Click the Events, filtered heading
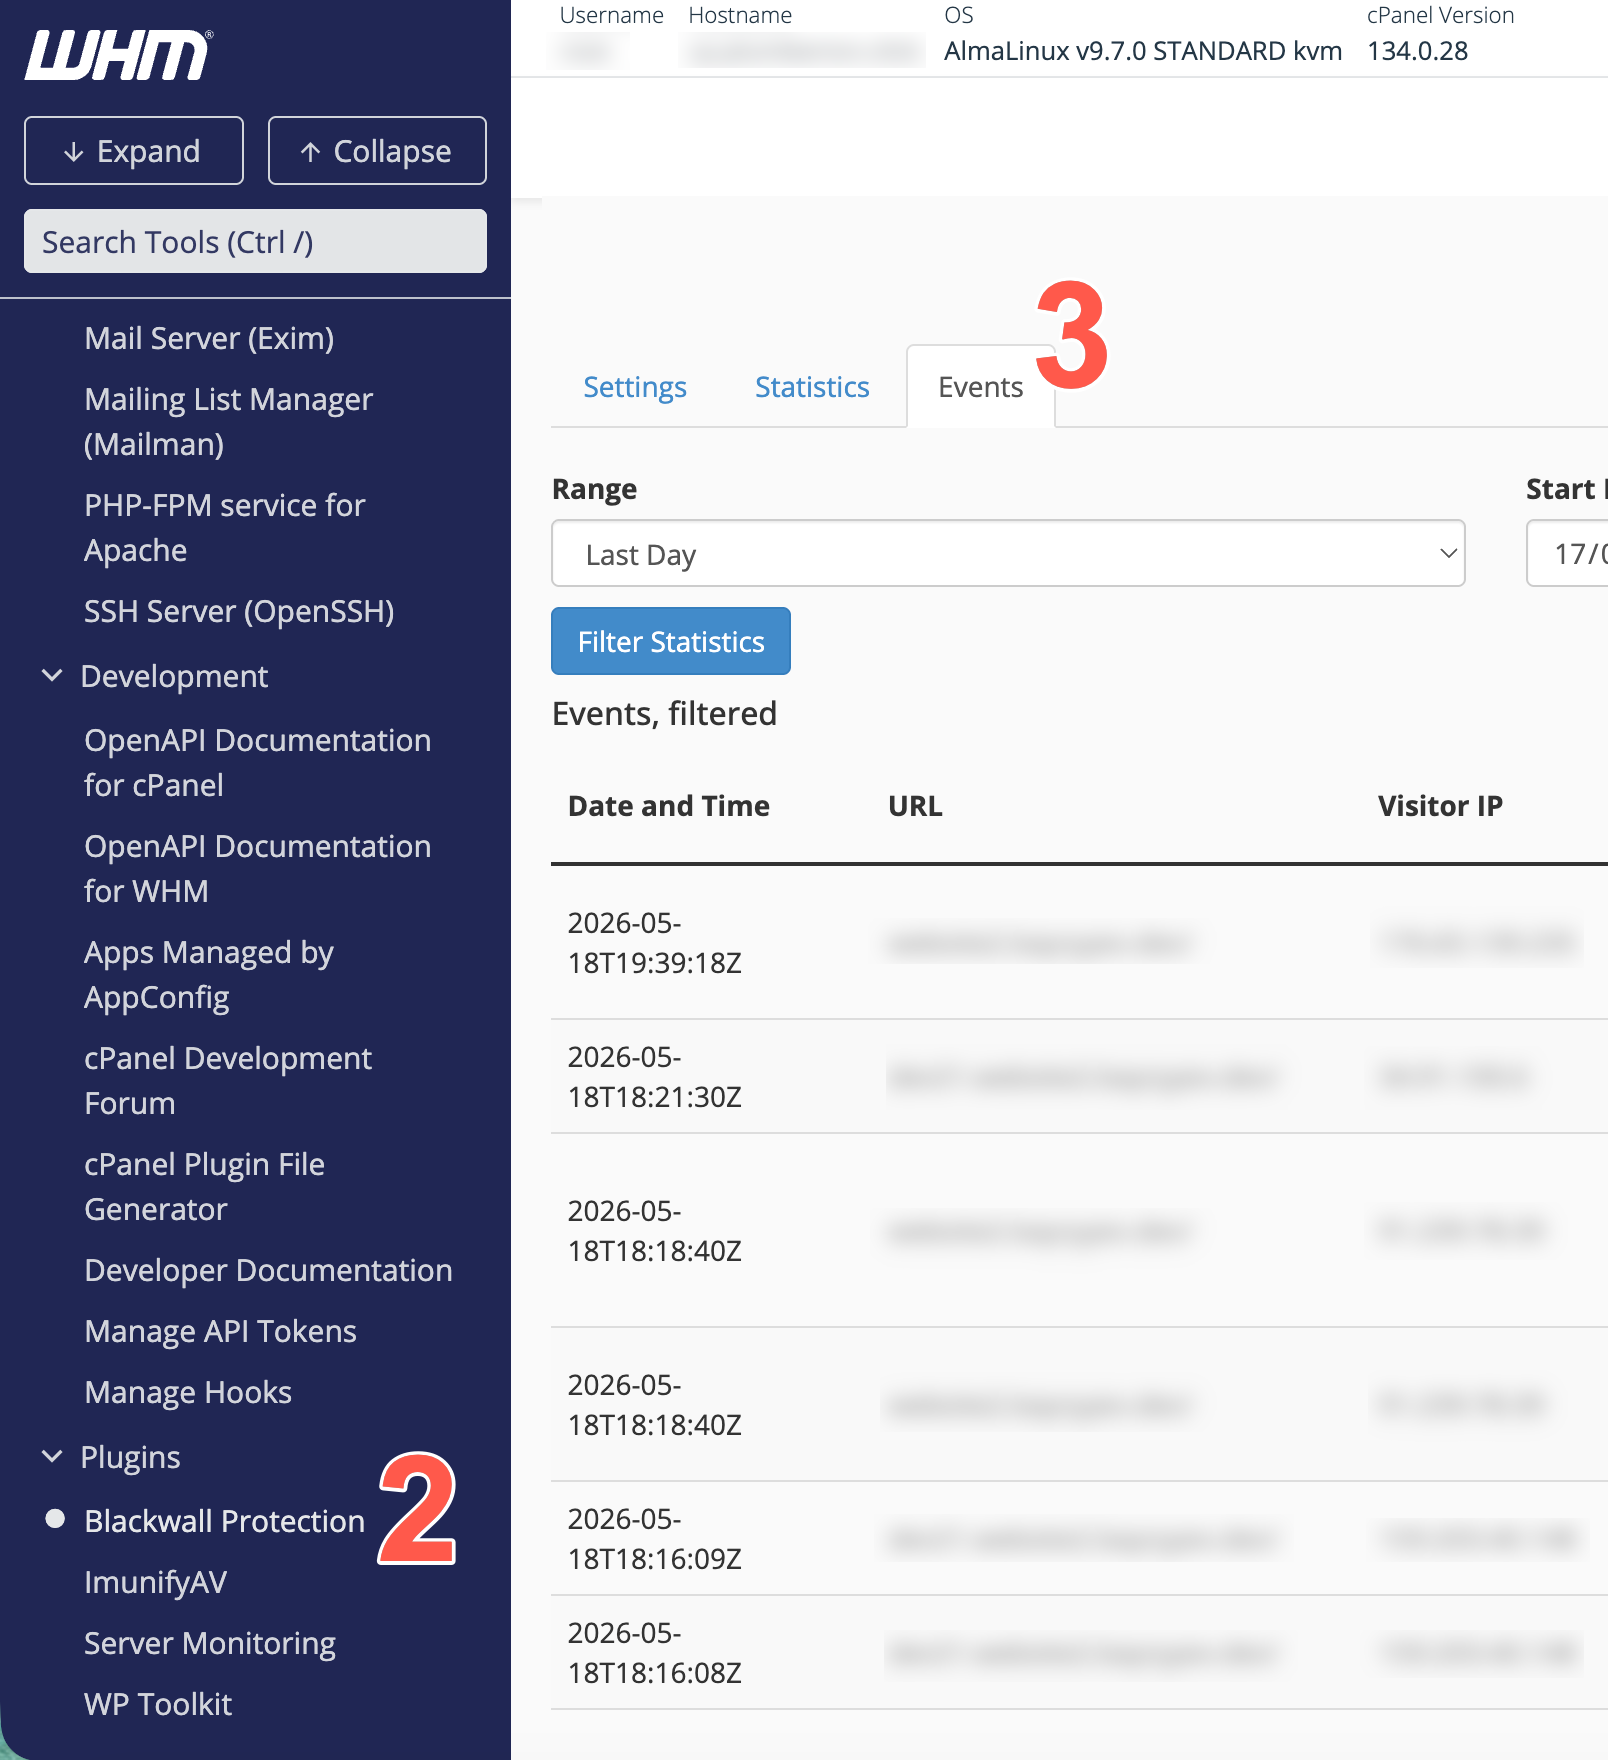 pyautogui.click(x=664, y=714)
